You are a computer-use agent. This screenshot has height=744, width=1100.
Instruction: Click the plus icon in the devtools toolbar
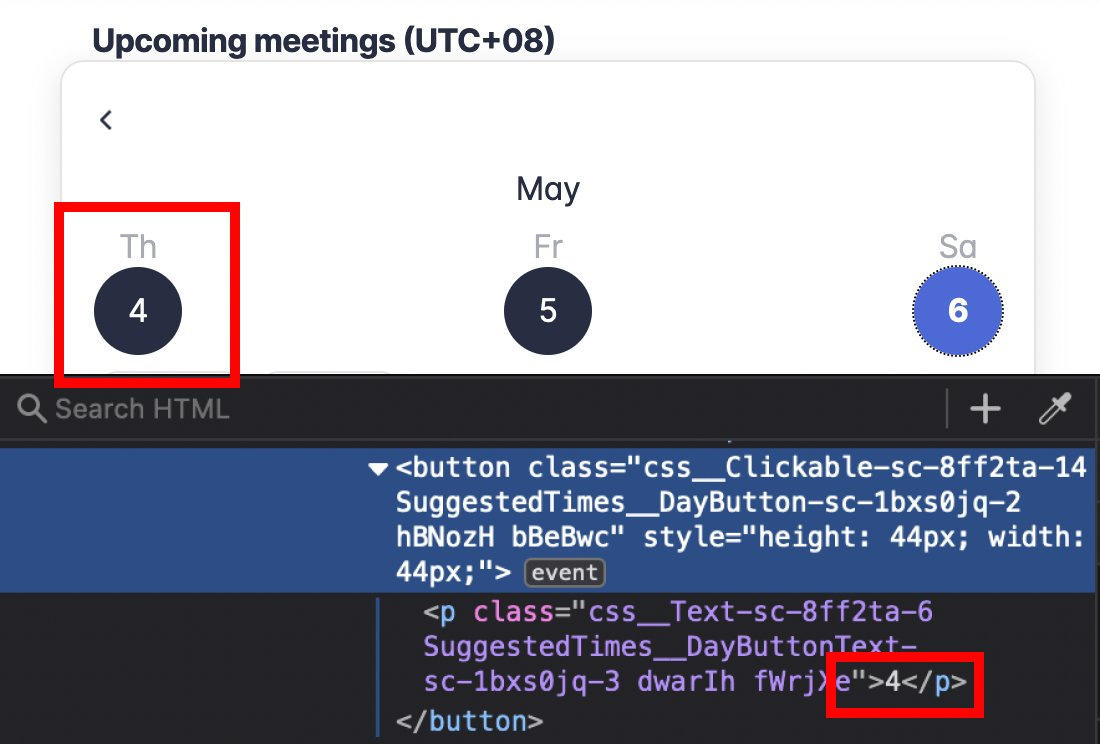point(985,408)
